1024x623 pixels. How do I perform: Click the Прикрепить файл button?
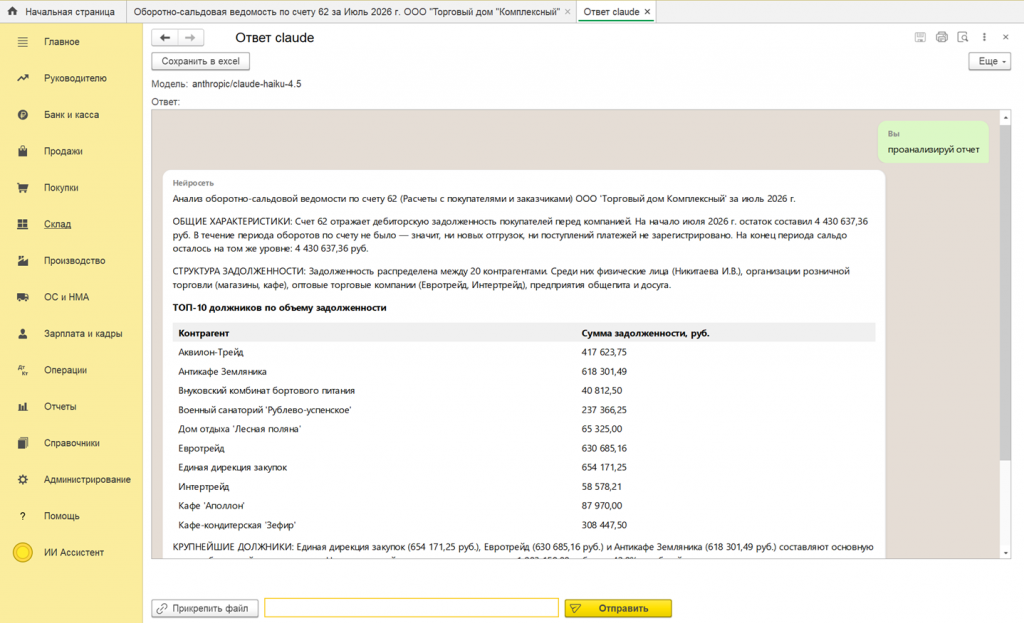tap(205, 608)
